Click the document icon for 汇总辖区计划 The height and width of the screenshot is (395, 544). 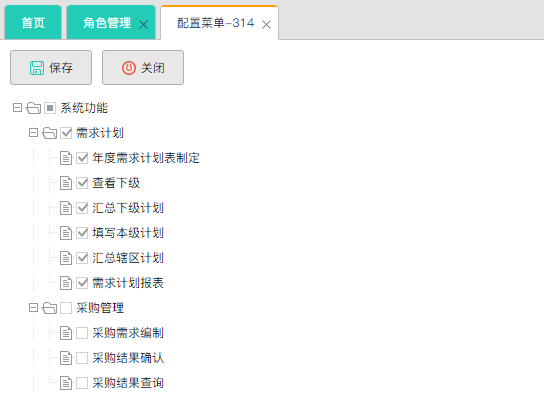pos(66,258)
